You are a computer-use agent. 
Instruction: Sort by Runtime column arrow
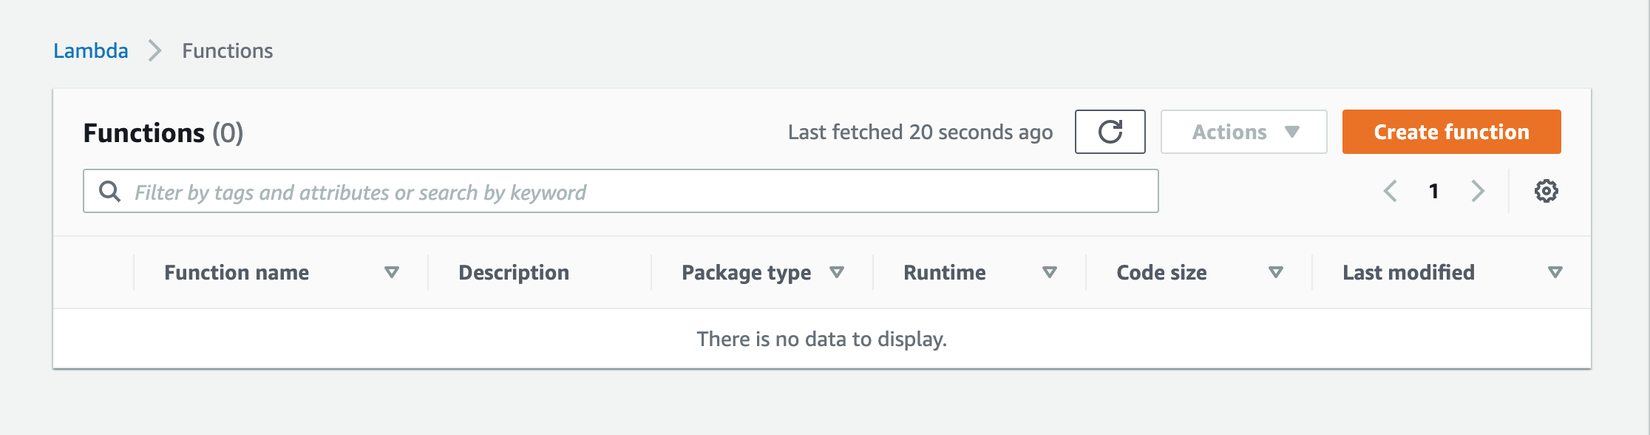1050,272
